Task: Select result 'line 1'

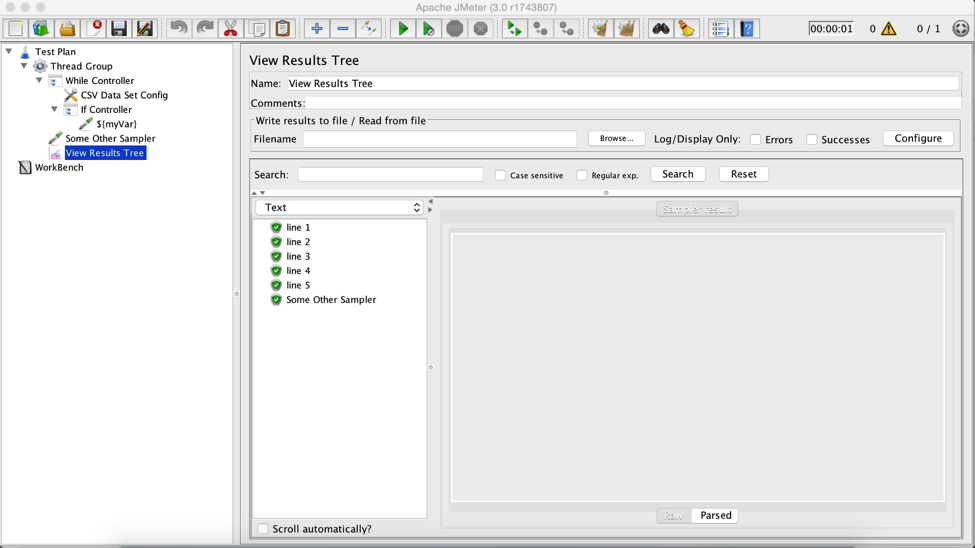Action: 298,228
